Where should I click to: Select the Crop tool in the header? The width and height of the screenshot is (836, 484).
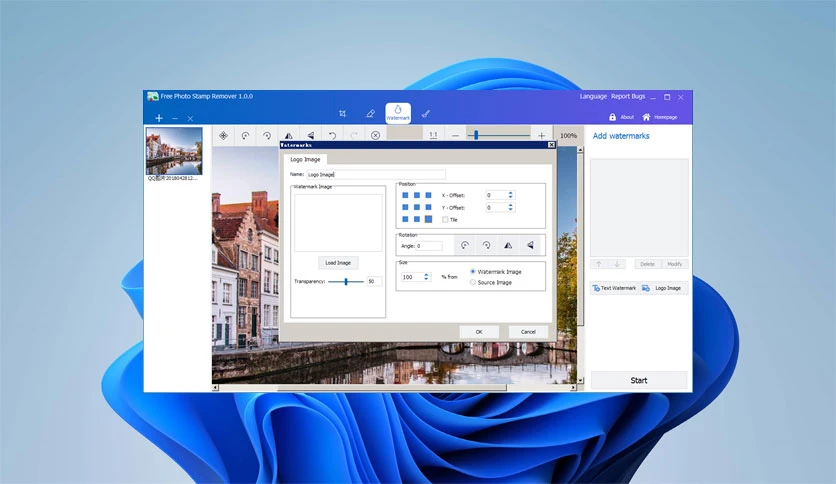[x=343, y=114]
